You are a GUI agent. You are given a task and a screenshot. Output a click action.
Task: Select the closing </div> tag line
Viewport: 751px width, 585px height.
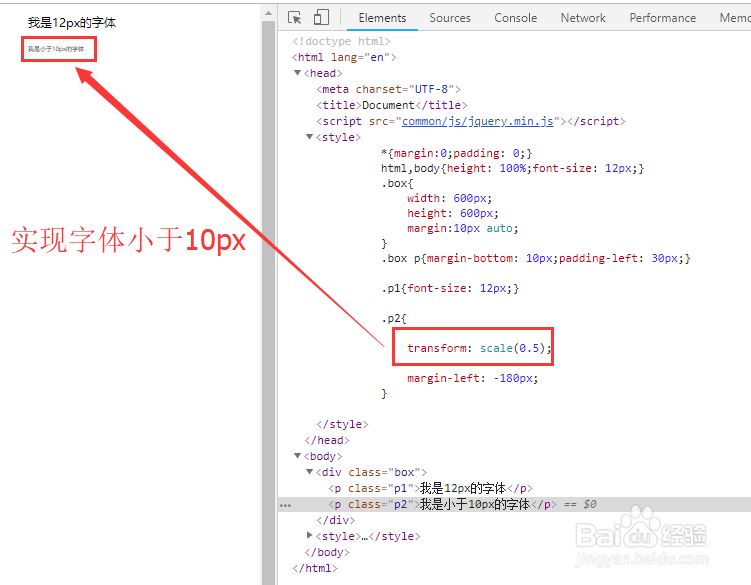pyautogui.click(x=335, y=520)
